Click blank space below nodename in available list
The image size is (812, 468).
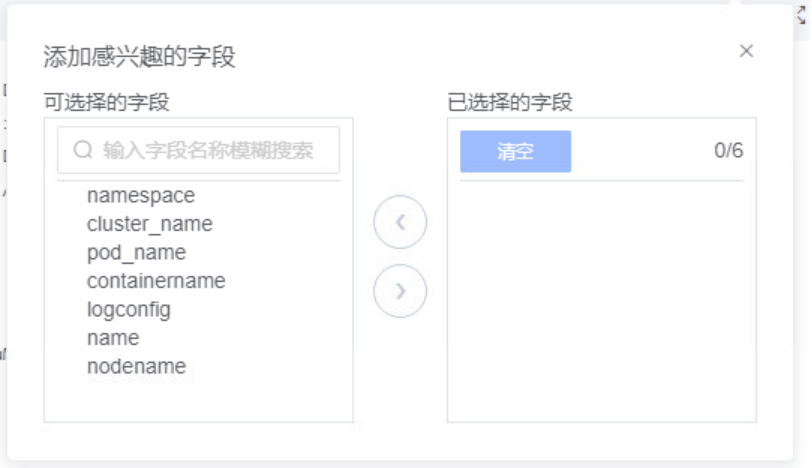pyautogui.click(x=198, y=400)
